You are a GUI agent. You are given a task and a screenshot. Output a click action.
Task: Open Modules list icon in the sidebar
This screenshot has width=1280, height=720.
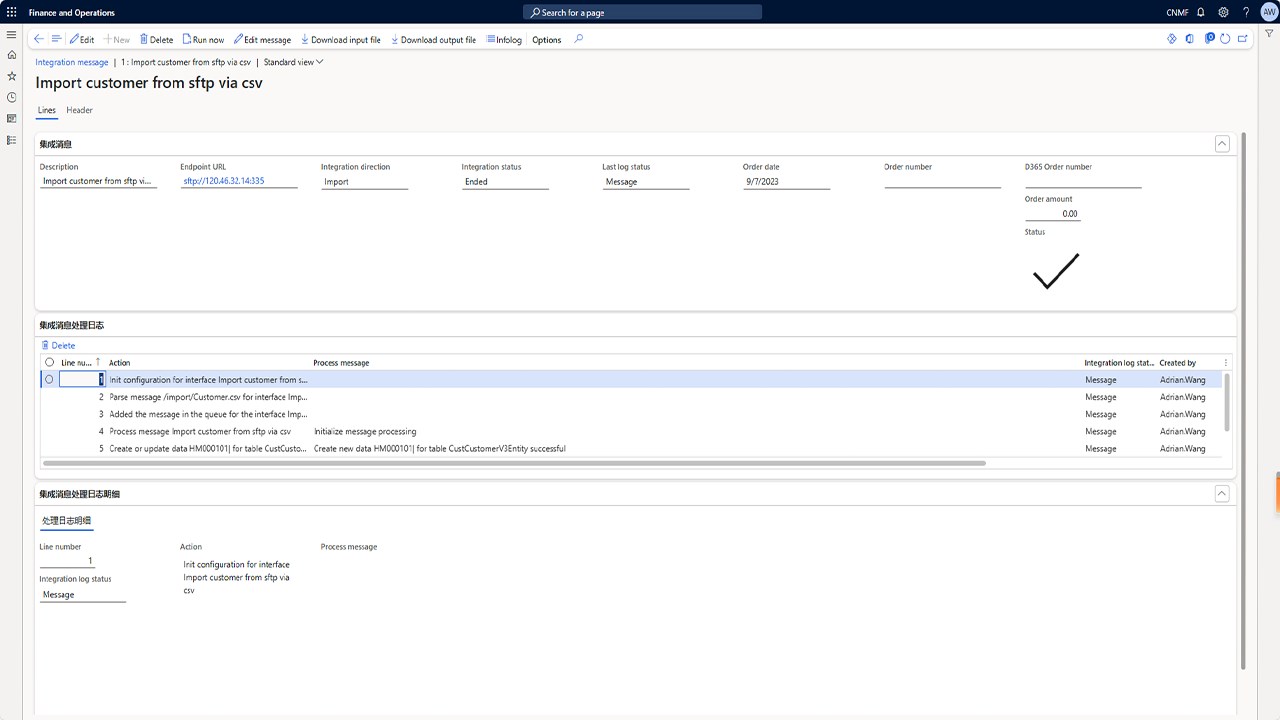point(11,140)
